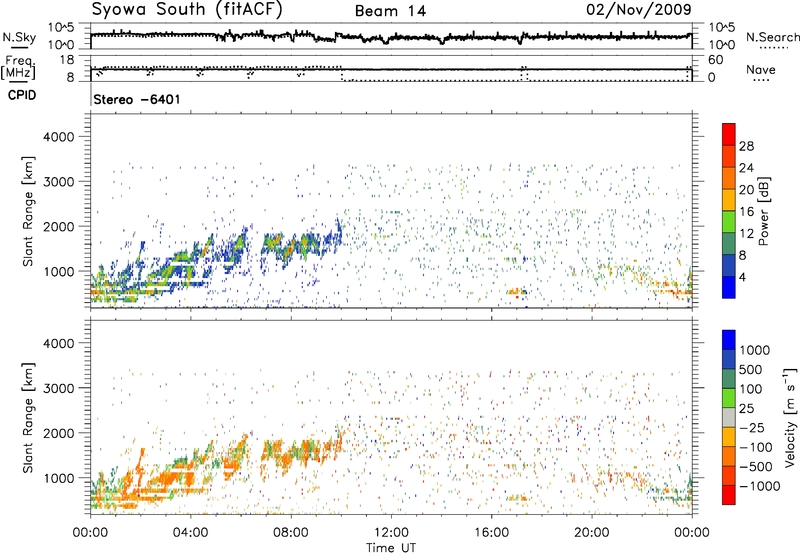Viewport: 800px width, 554px height.
Task: Click the 04:00 time tick label
Action: (x=190, y=533)
